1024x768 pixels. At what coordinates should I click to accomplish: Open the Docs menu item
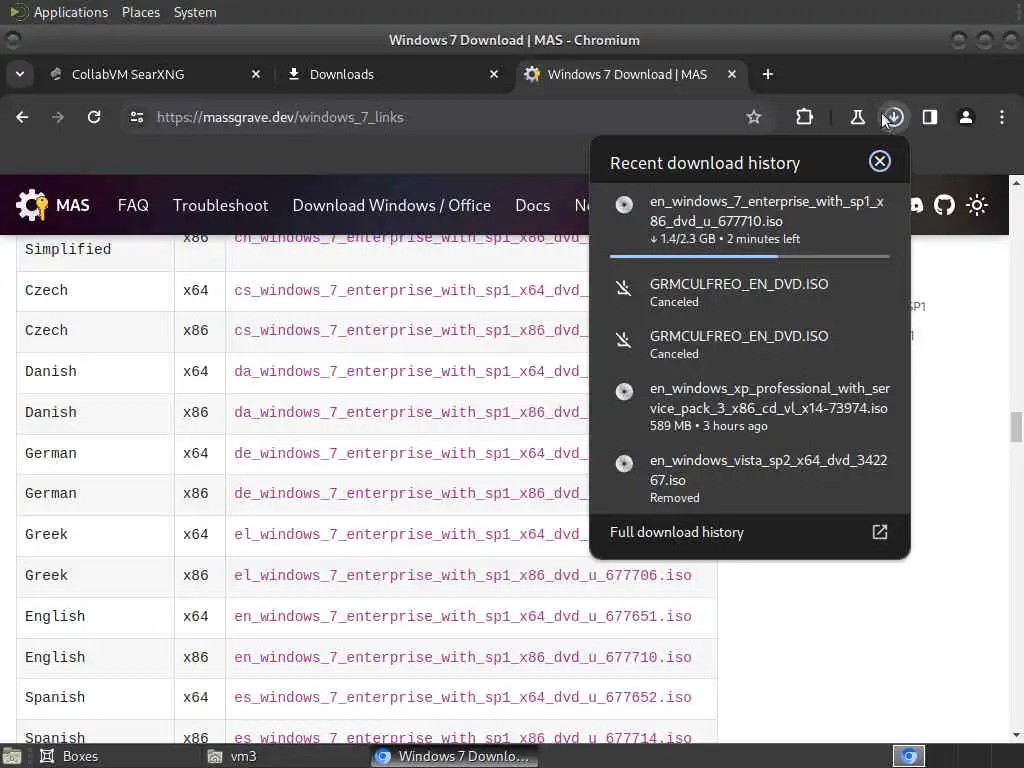click(x=532, y=205)
